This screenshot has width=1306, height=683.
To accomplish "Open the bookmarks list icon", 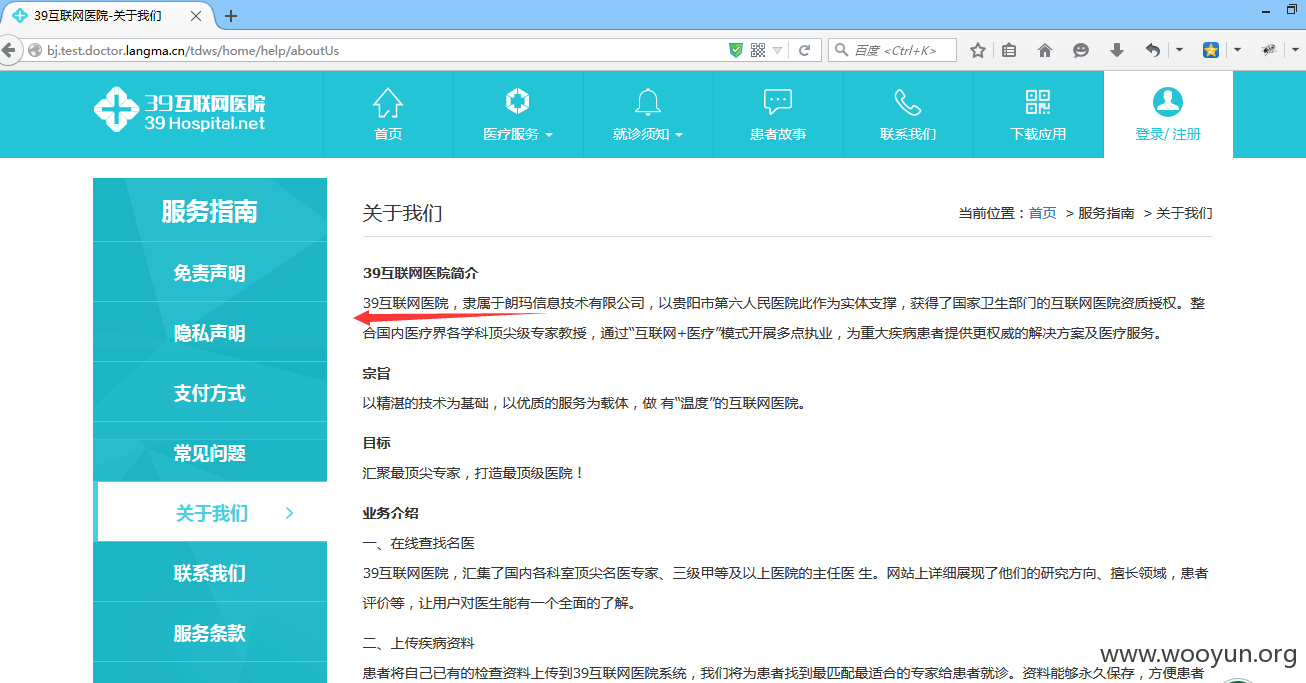I will [x=1009, y=50].
